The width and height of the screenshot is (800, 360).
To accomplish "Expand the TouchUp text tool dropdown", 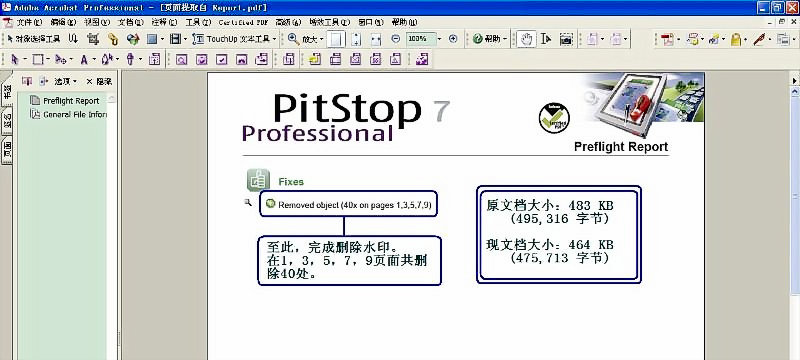I will [274, 39].
